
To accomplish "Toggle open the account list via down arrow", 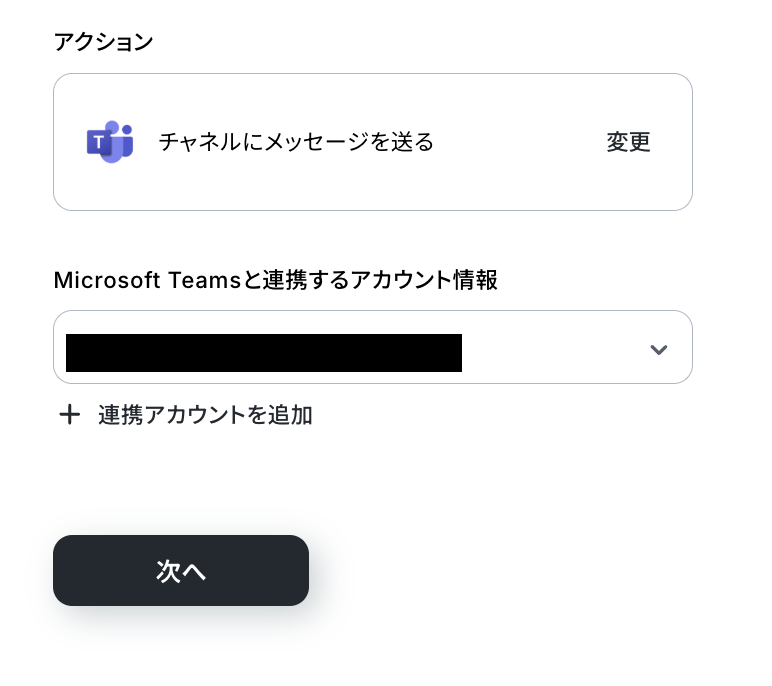I will [x=658, y=349].
